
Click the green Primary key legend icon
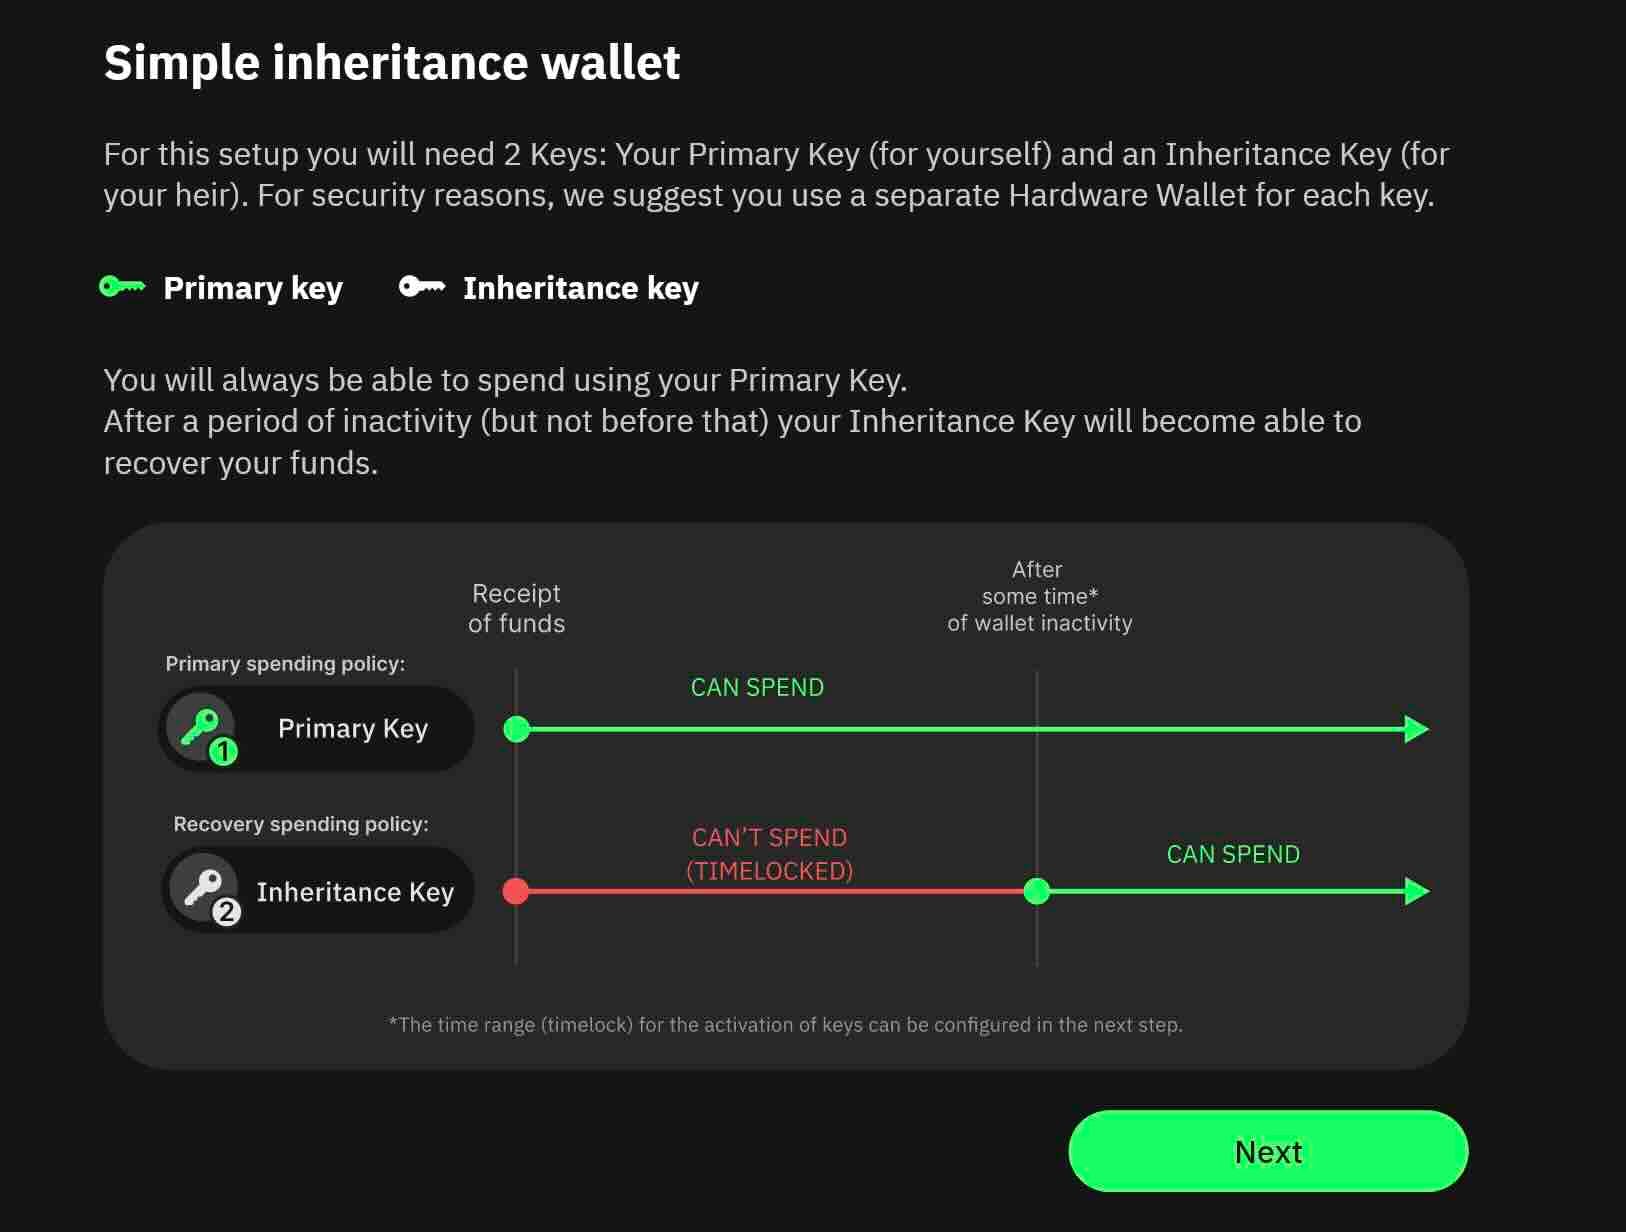point(122,287)
